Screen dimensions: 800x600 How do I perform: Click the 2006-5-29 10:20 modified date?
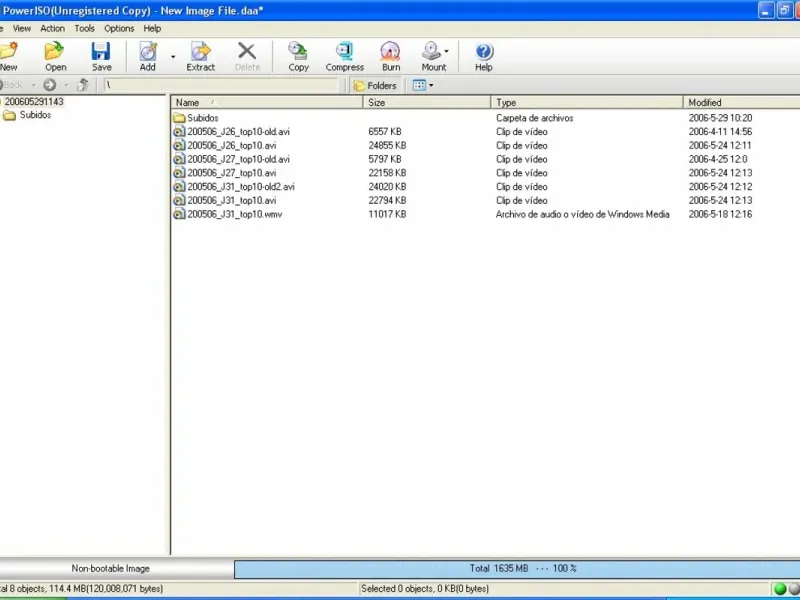[720, 118]
